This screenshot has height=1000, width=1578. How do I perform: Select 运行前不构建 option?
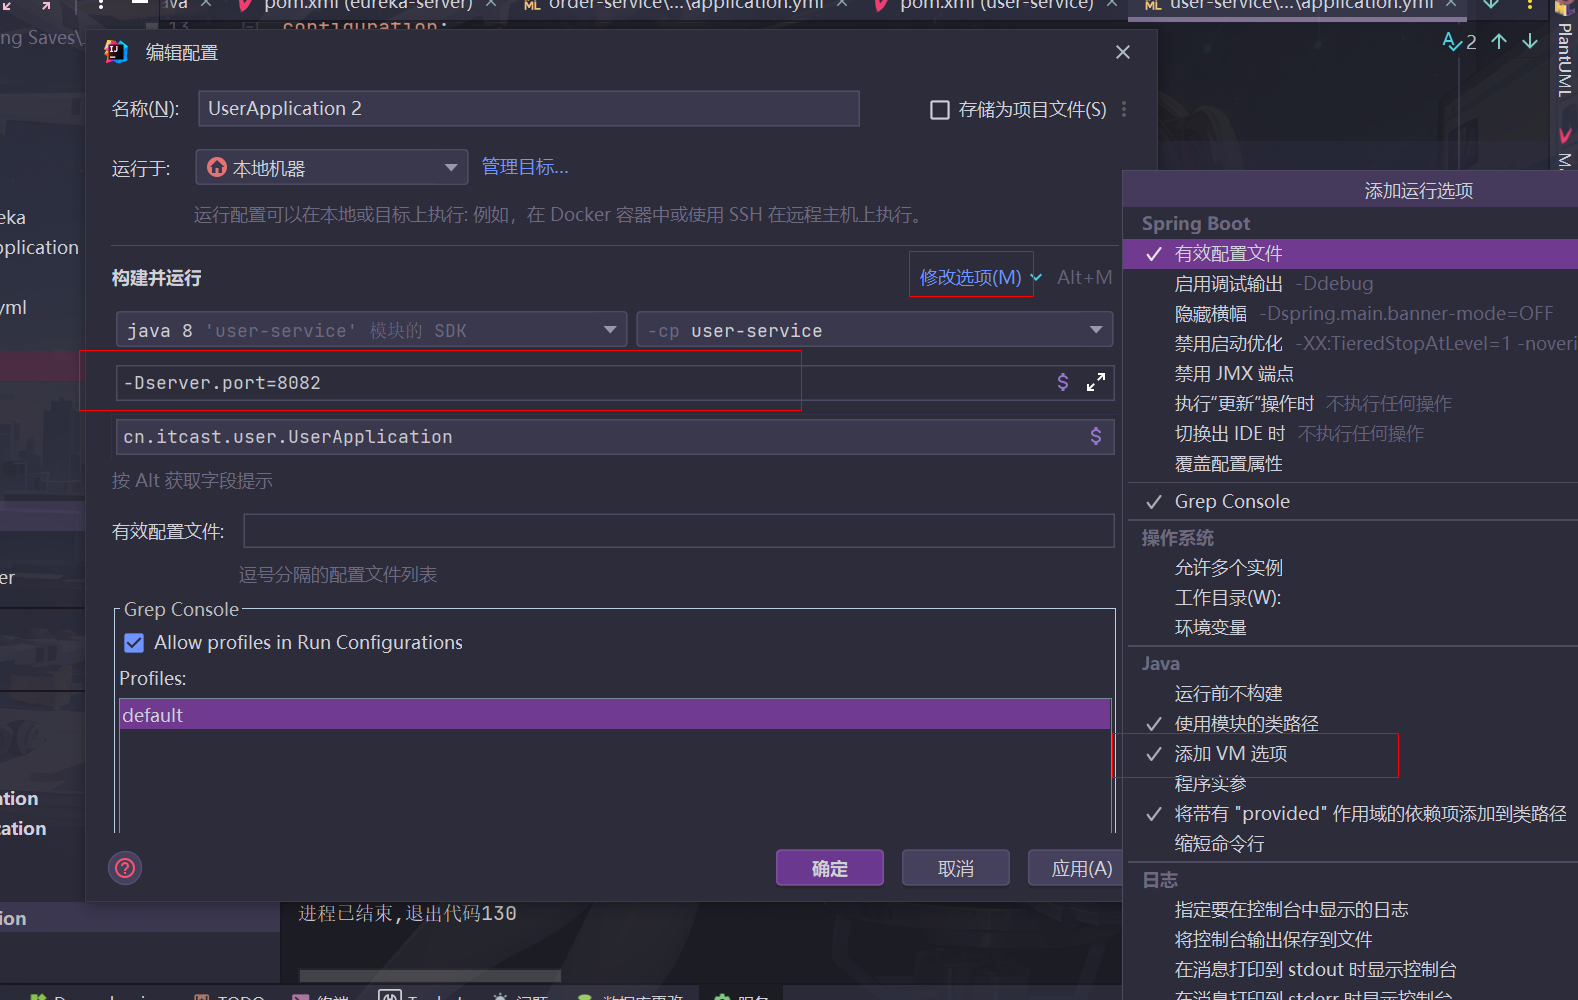tap(1350, 694)
